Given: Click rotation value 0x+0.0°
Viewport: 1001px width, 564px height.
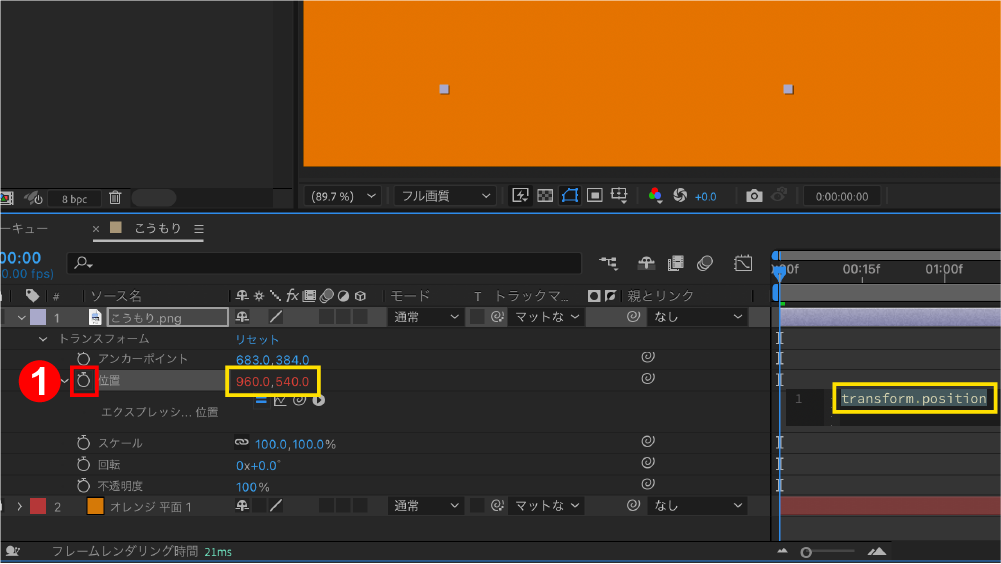Looking at the screenshot, I should click(258, 466).
